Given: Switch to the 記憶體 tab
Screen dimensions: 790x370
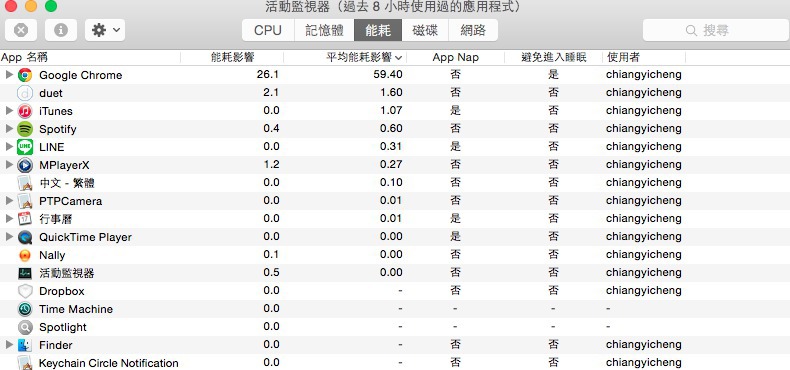Looking at the screenshot, I should (324, 30).
